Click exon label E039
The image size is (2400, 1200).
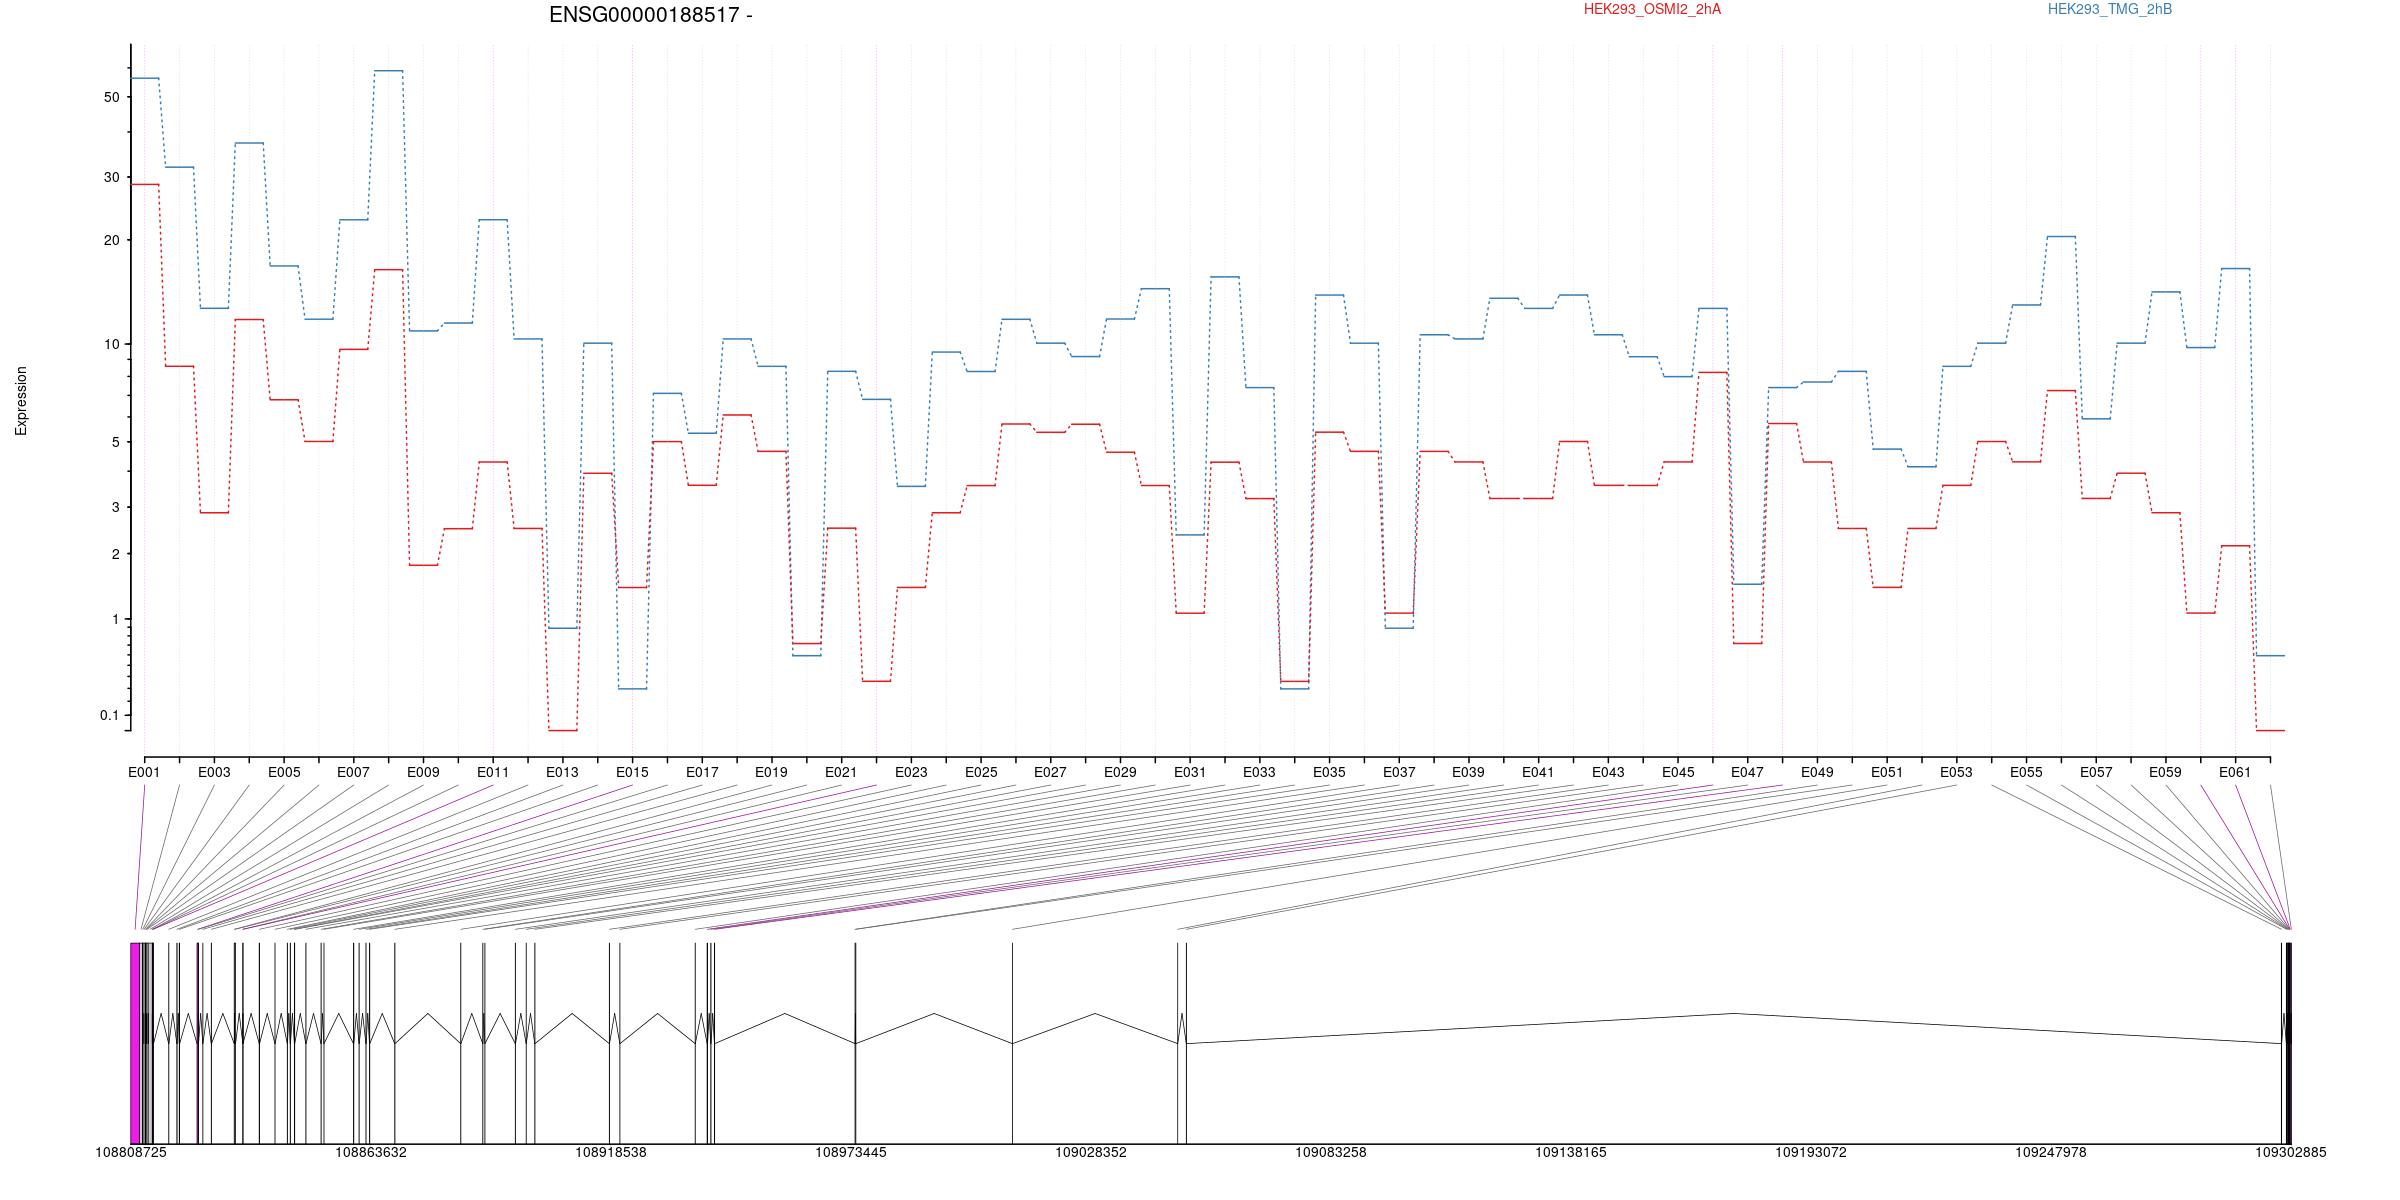[x=1468, y=772]
